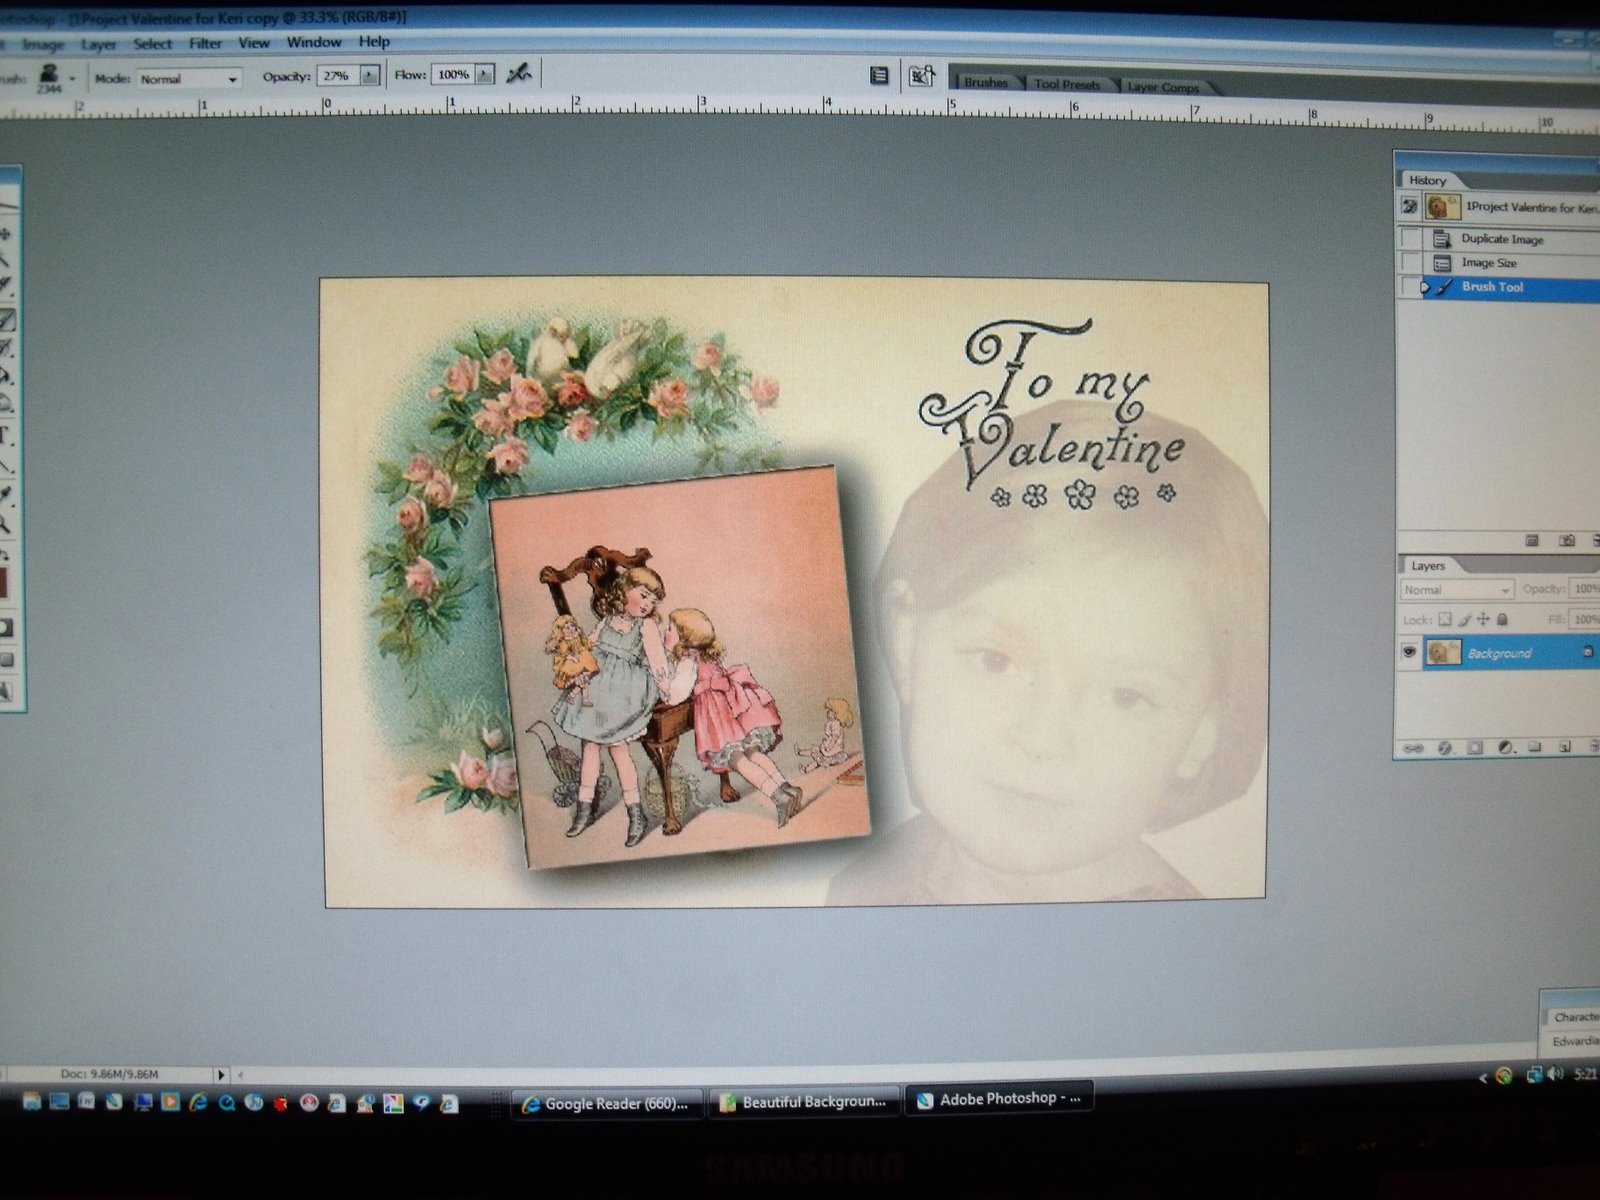Toggle lock position in Layers panel
This screenshot has height=1200, width=1600.
[x=1483, y=620]
